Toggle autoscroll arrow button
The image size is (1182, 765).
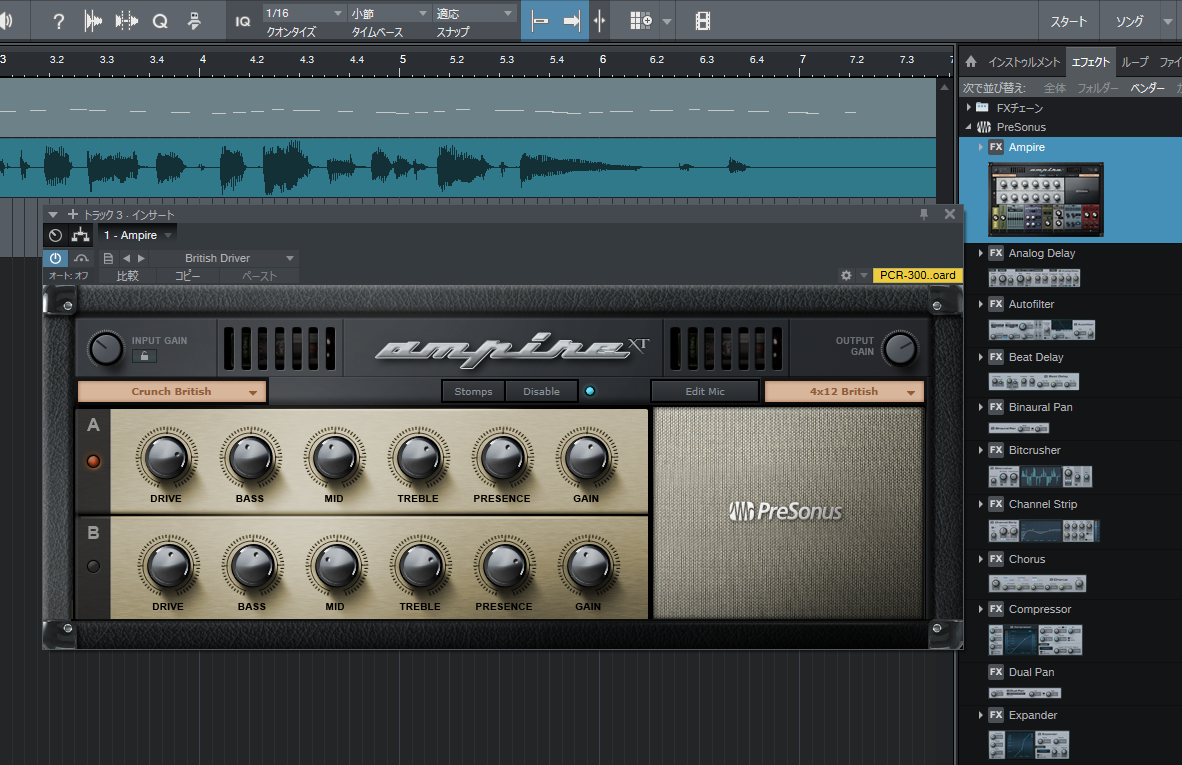[x=571, y=21]
